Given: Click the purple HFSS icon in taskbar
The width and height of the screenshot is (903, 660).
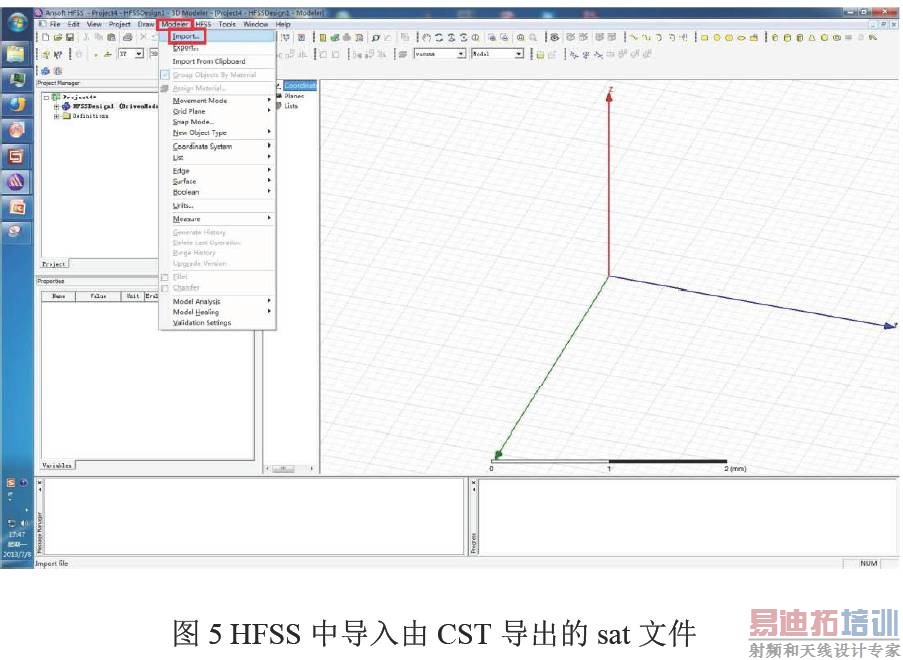Looking at the screenshot, I should coord(16,182).
